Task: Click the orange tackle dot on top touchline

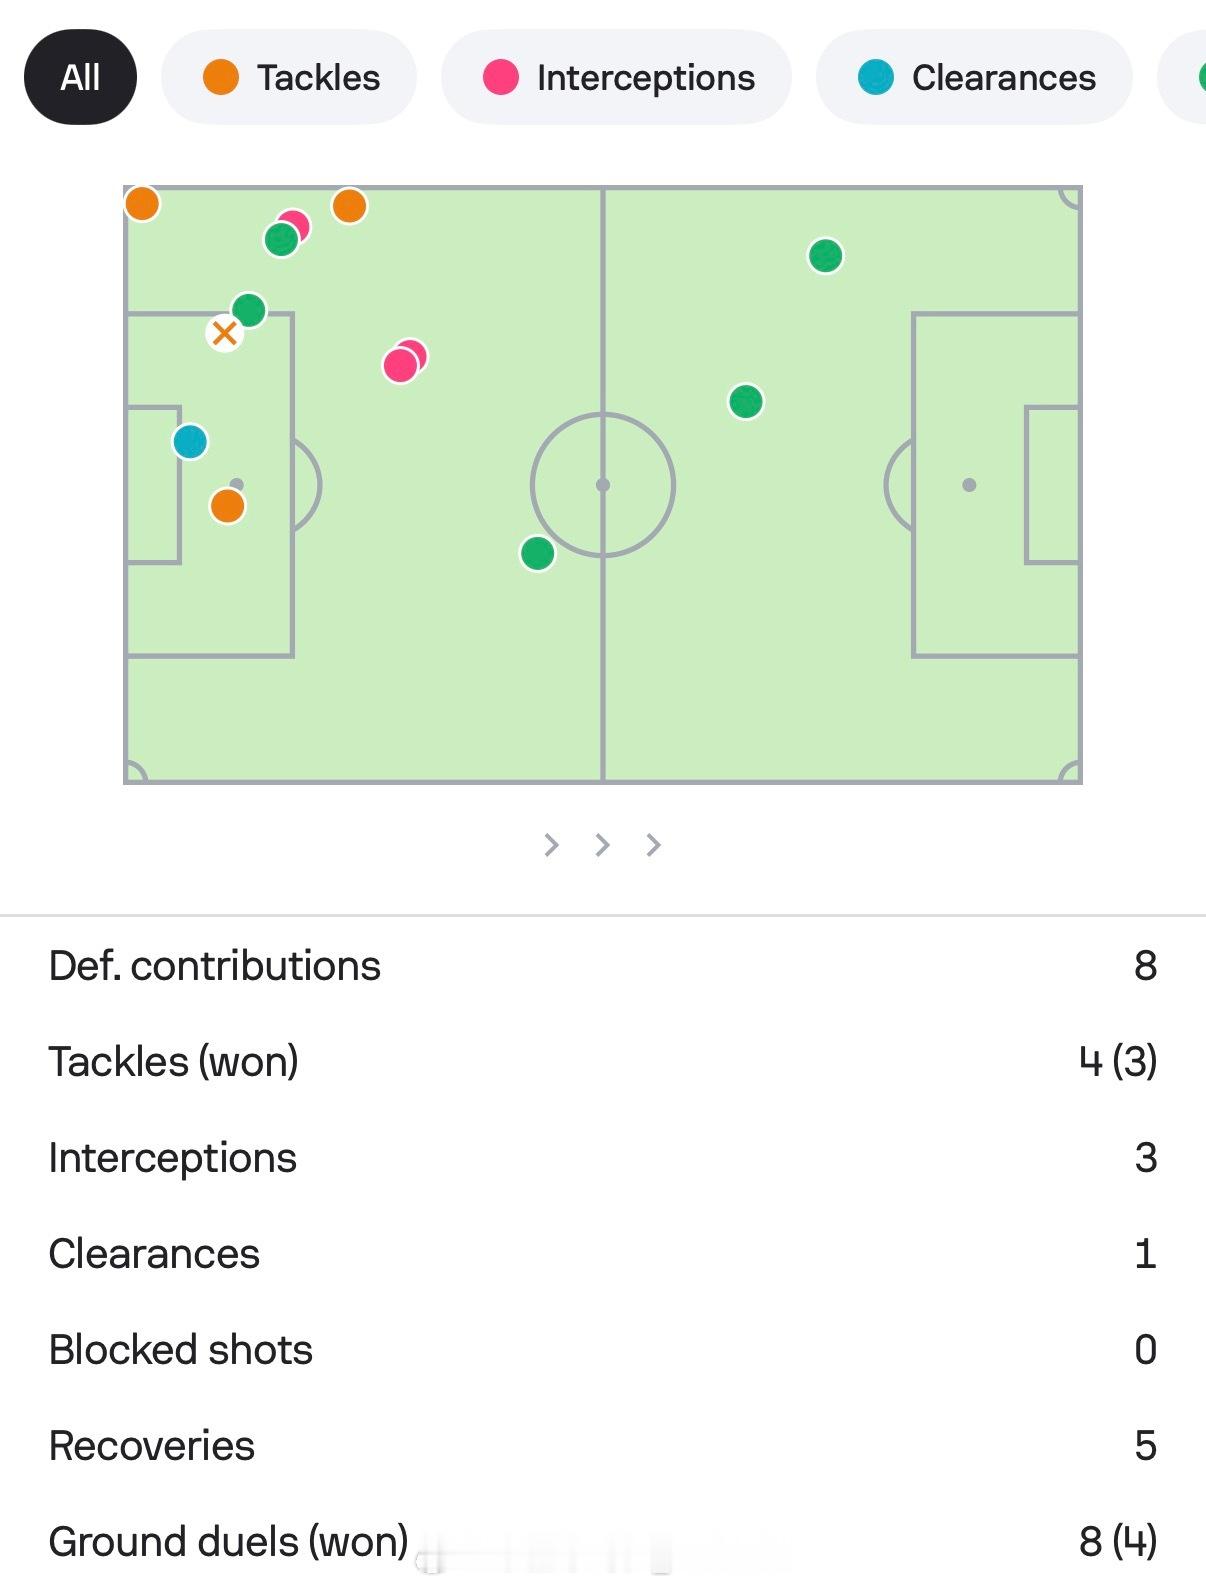Action: [x=349, y=206]
